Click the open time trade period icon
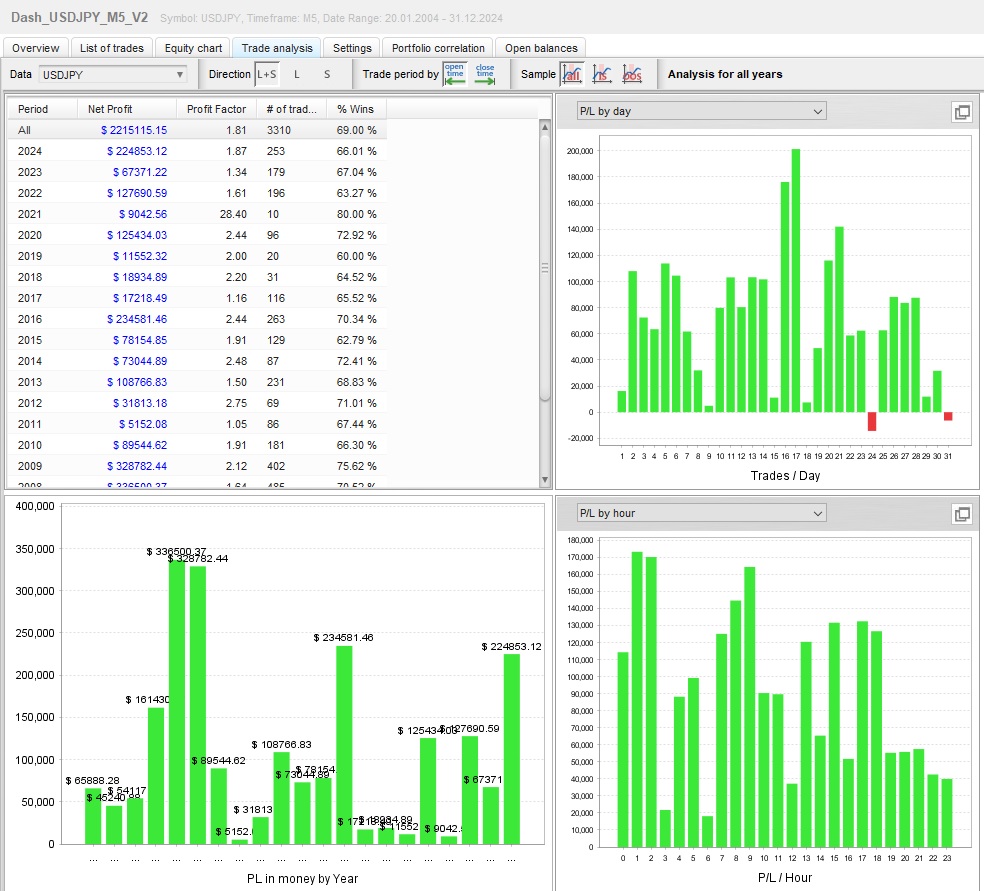984x891 pixels. [455, 73]
